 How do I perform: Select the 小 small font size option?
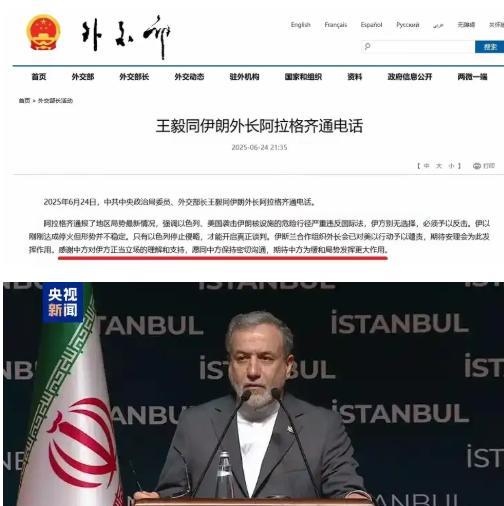click(x=451, y=166)
